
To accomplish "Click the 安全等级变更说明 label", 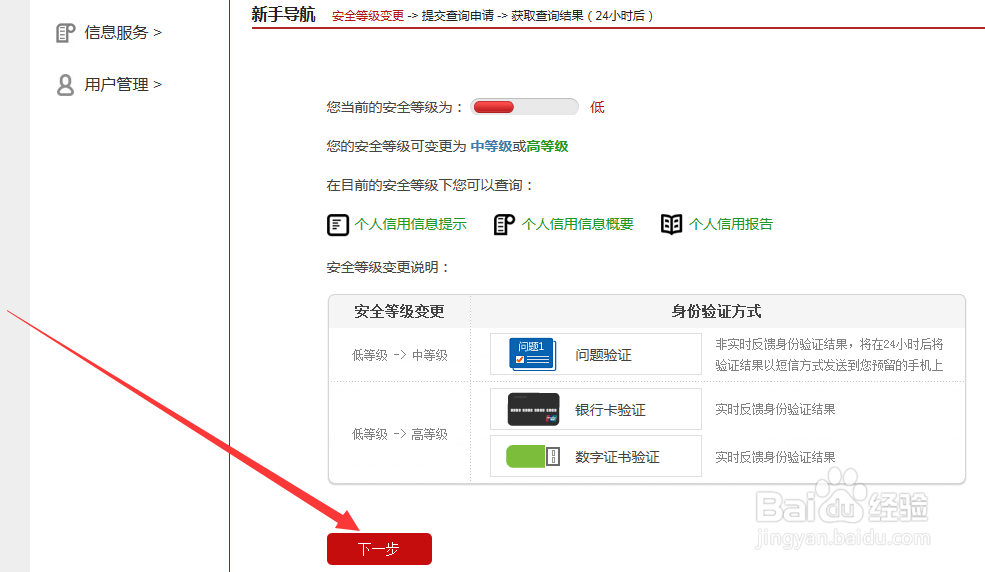I will coord(388,267).
